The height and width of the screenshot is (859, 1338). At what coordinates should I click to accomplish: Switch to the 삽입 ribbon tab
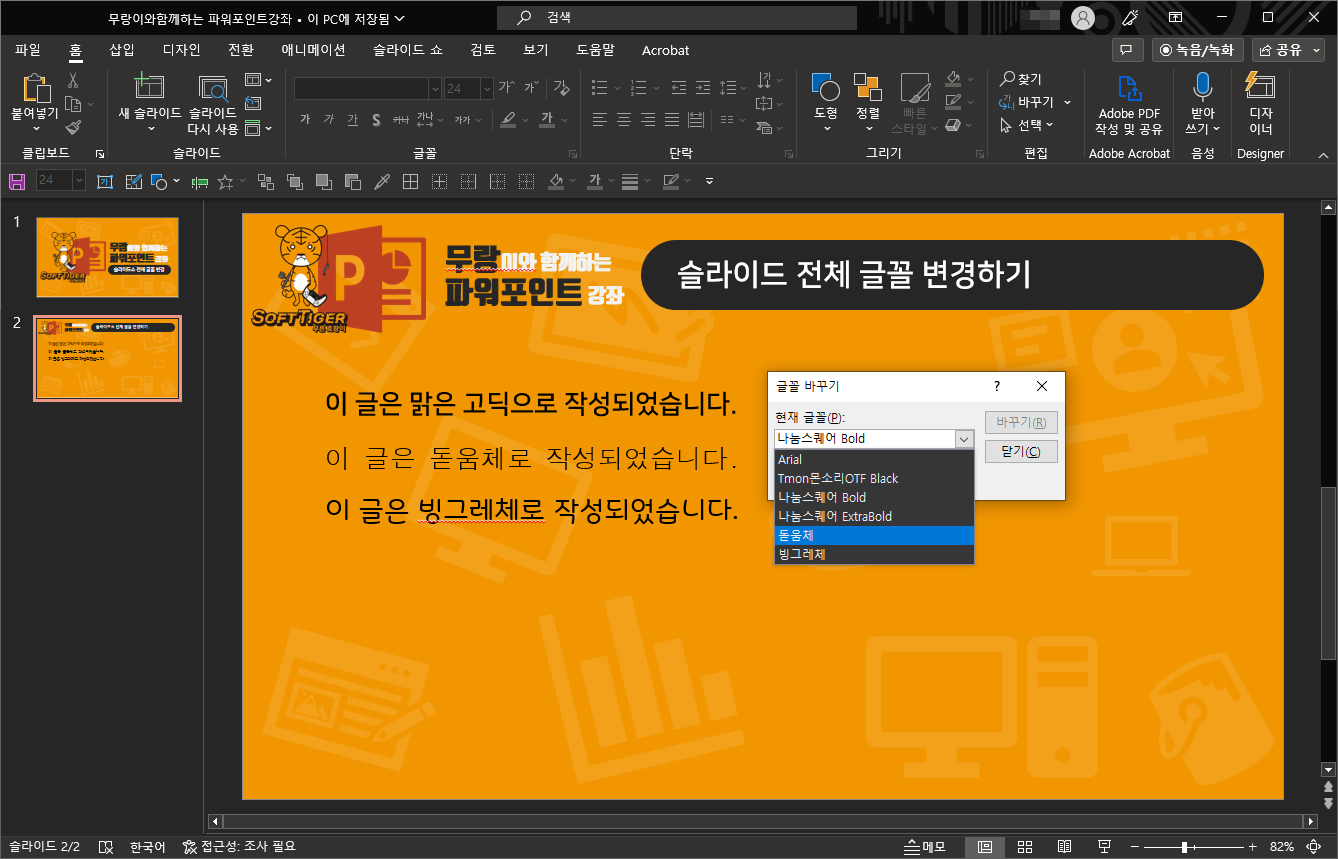click(x=122, y=50)
